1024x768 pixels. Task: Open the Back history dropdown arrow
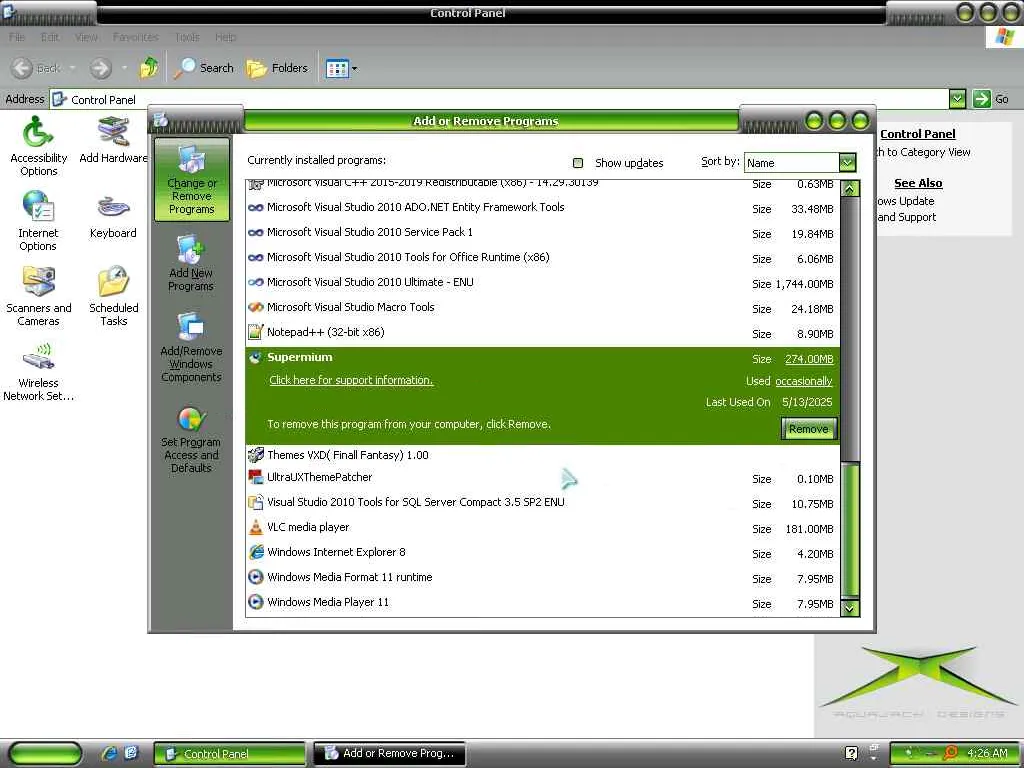pos(72,68)
